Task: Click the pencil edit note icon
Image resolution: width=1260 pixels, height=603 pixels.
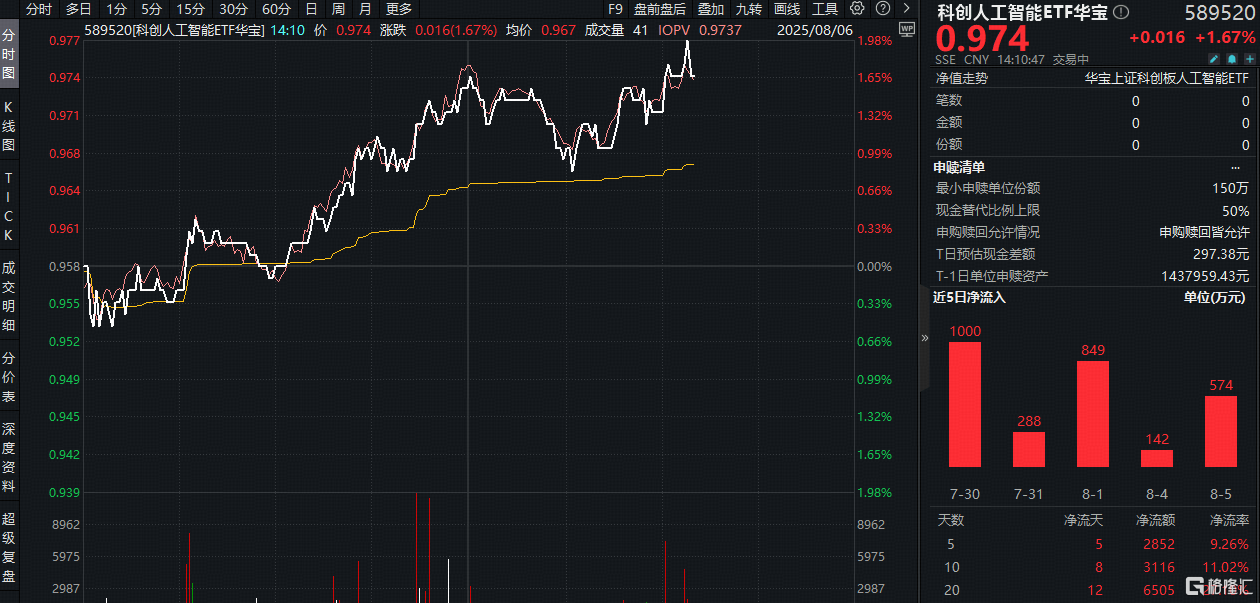Action: 1214,60
